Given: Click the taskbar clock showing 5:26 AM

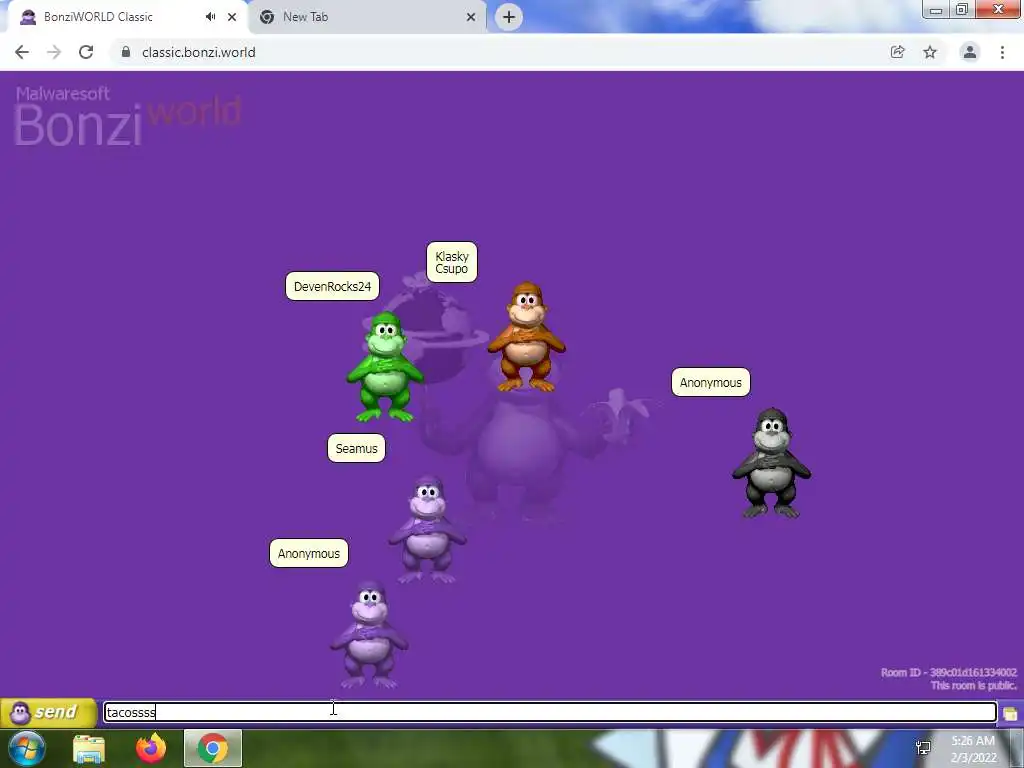Looking at the screenshot, I should 973,749.
